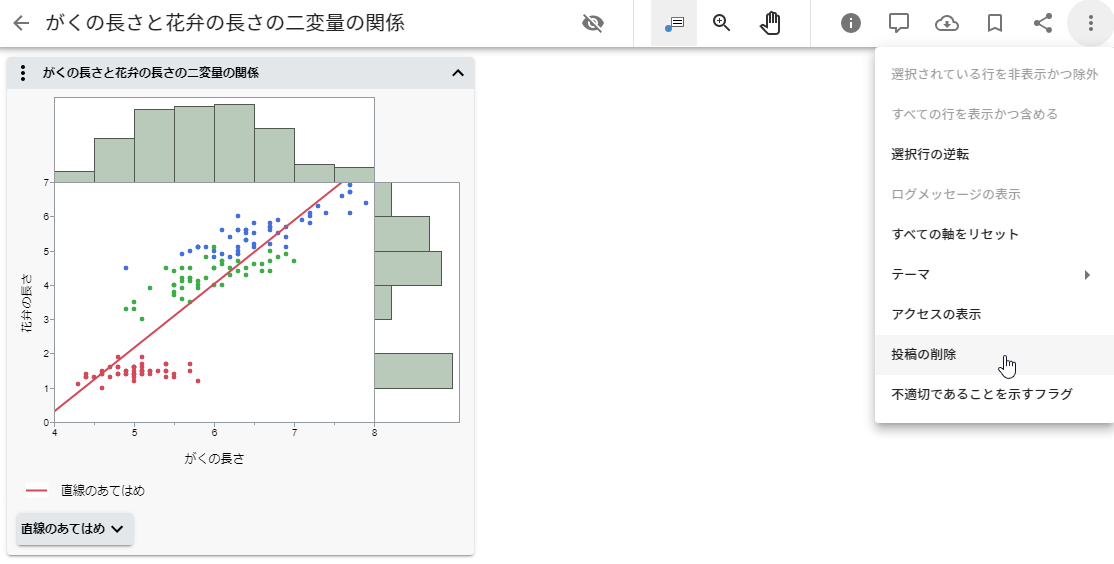Click the red line legend swatch
1114x564 pixels.
tap(37, 490)
